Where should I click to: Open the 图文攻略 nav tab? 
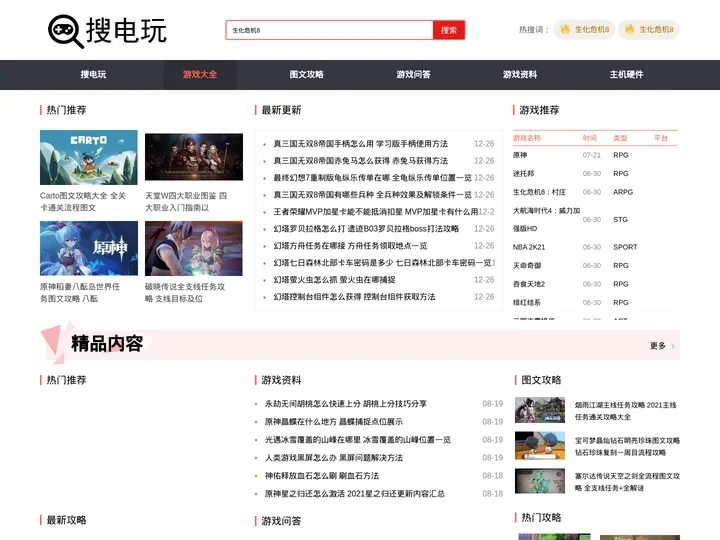[306, 74]
